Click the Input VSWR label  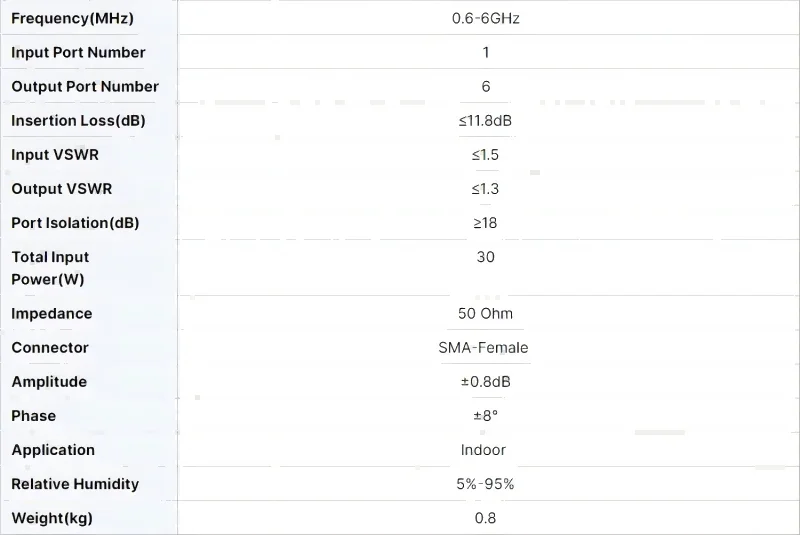(55, 154)
